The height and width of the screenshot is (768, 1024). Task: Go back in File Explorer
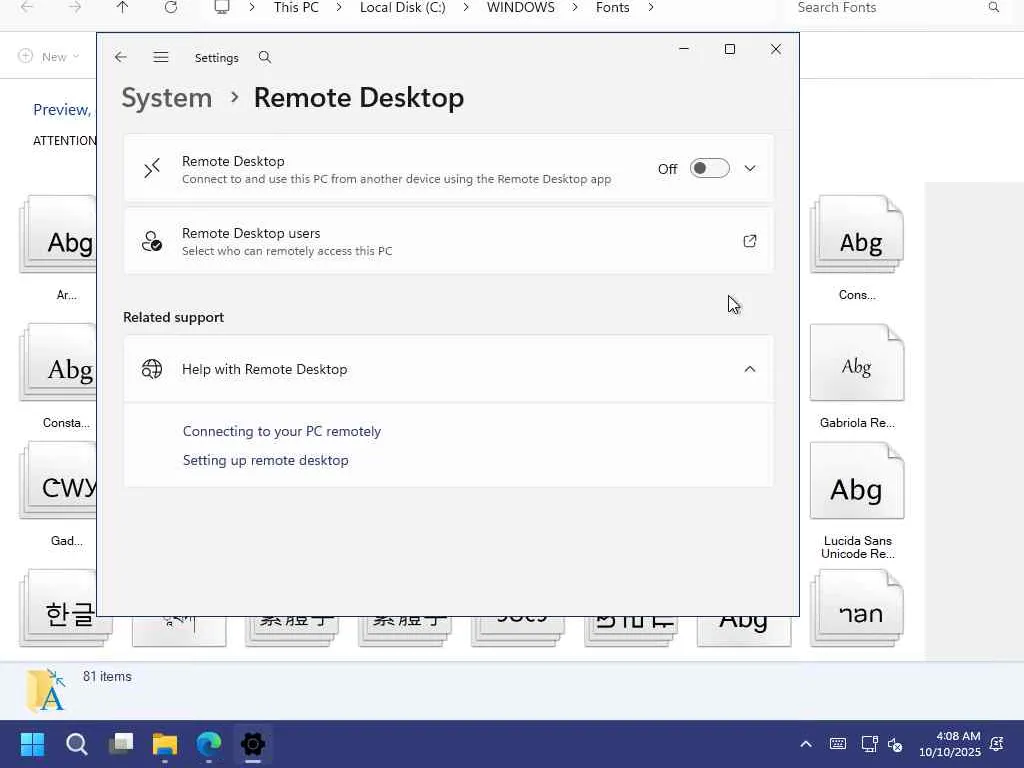(27, 7)
